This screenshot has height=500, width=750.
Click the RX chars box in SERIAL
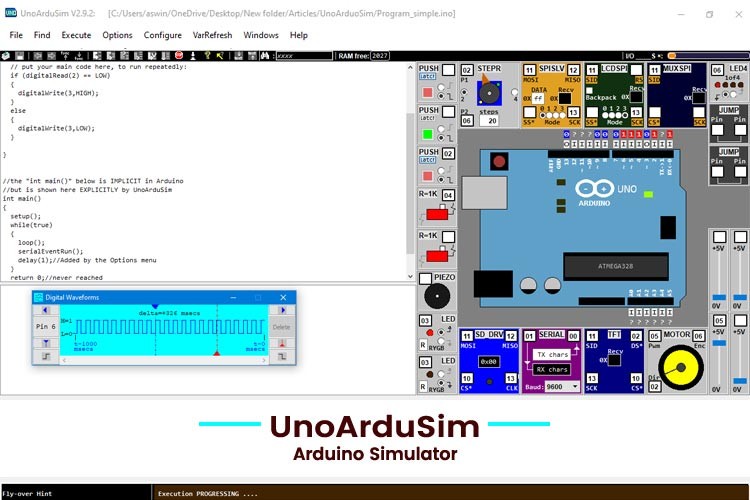click(551, 369)
